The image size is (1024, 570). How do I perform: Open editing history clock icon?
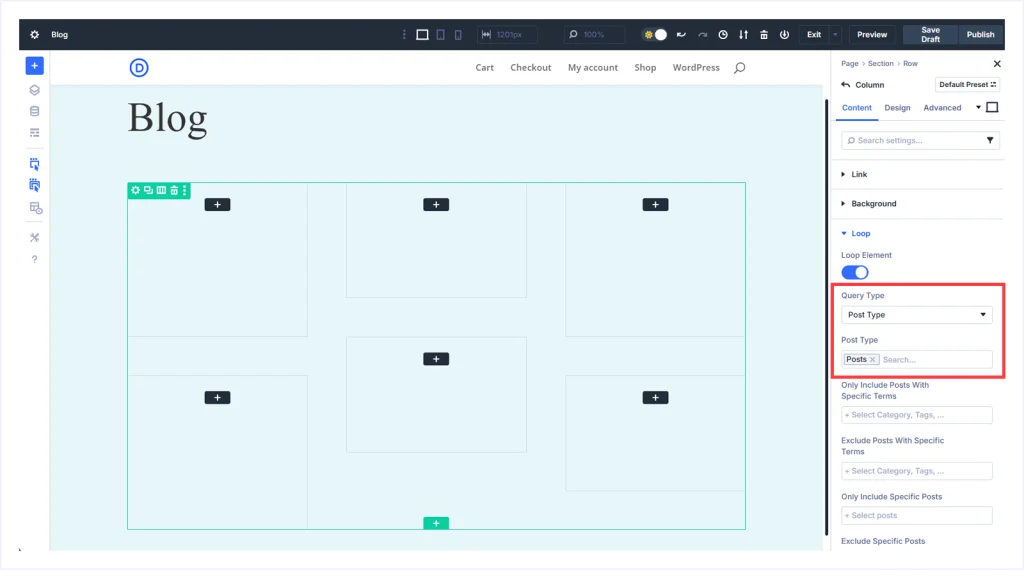click(723, 35)
